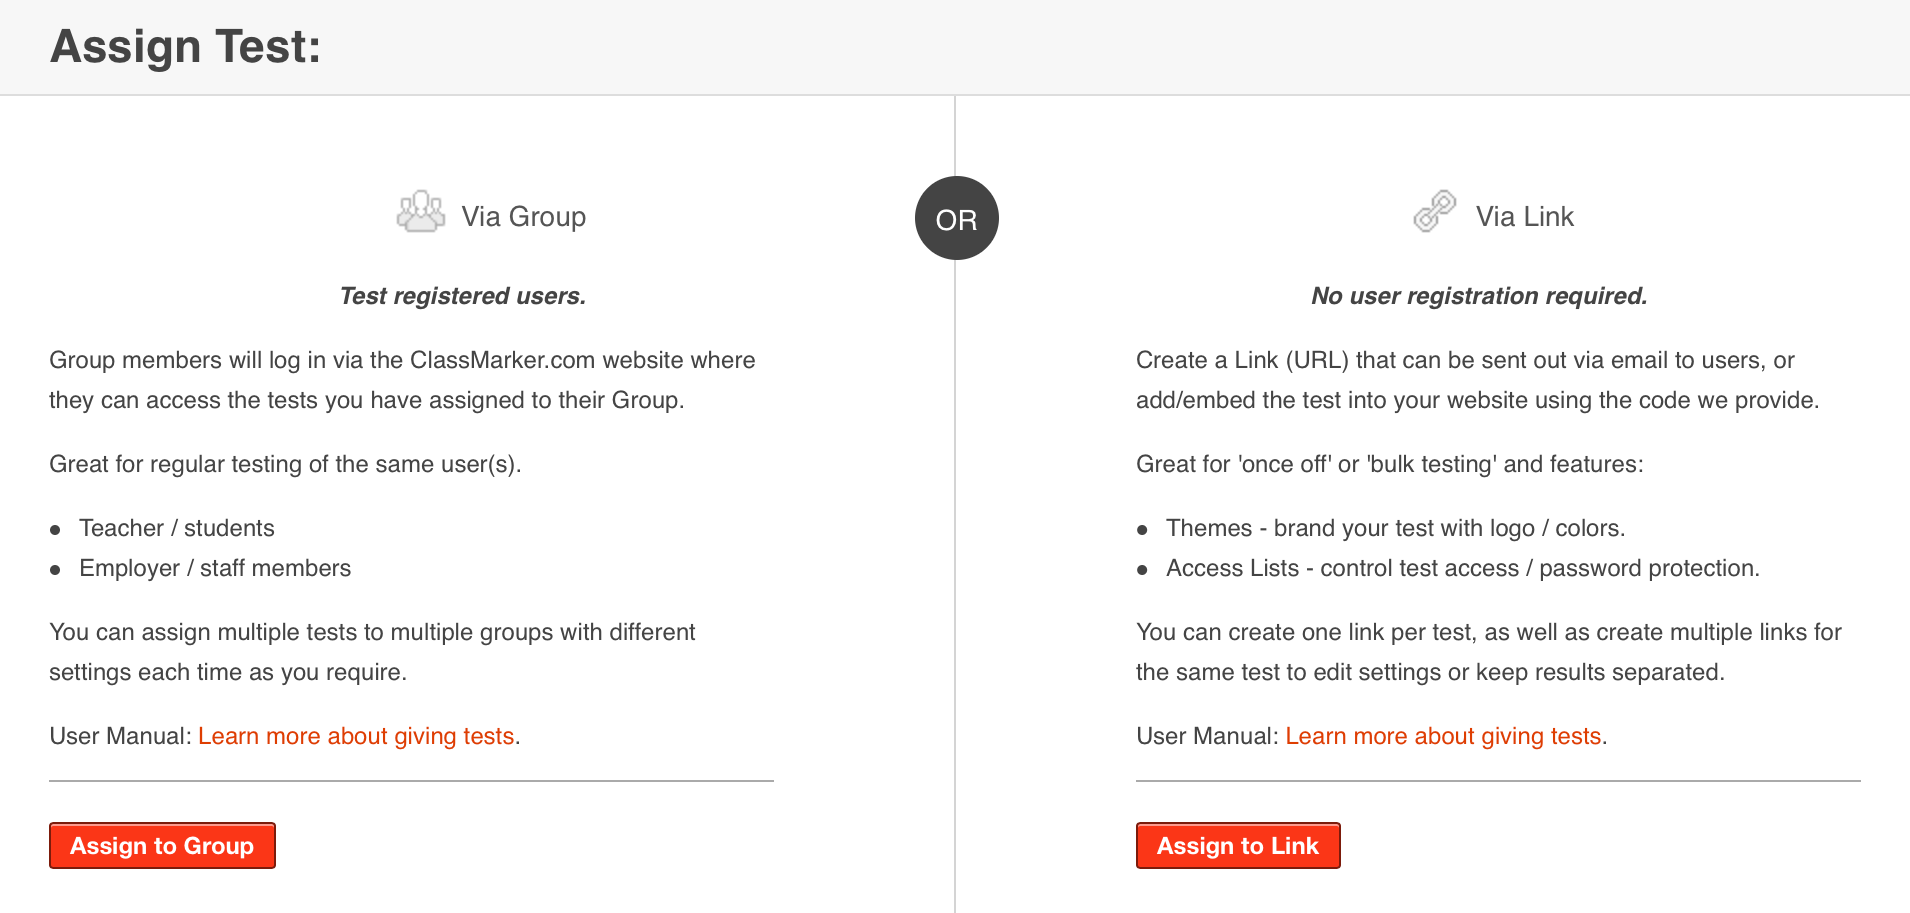Click the 'No user registration required.' subtitle
Image resolution: width=1910 pixels, height=913 pixels.
(x=1479, y=296)
